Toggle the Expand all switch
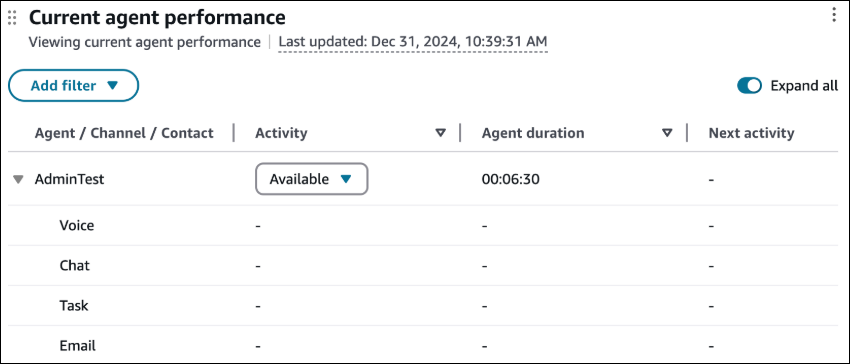The width and height of the screenshot is (850, 364). [750, 86]
